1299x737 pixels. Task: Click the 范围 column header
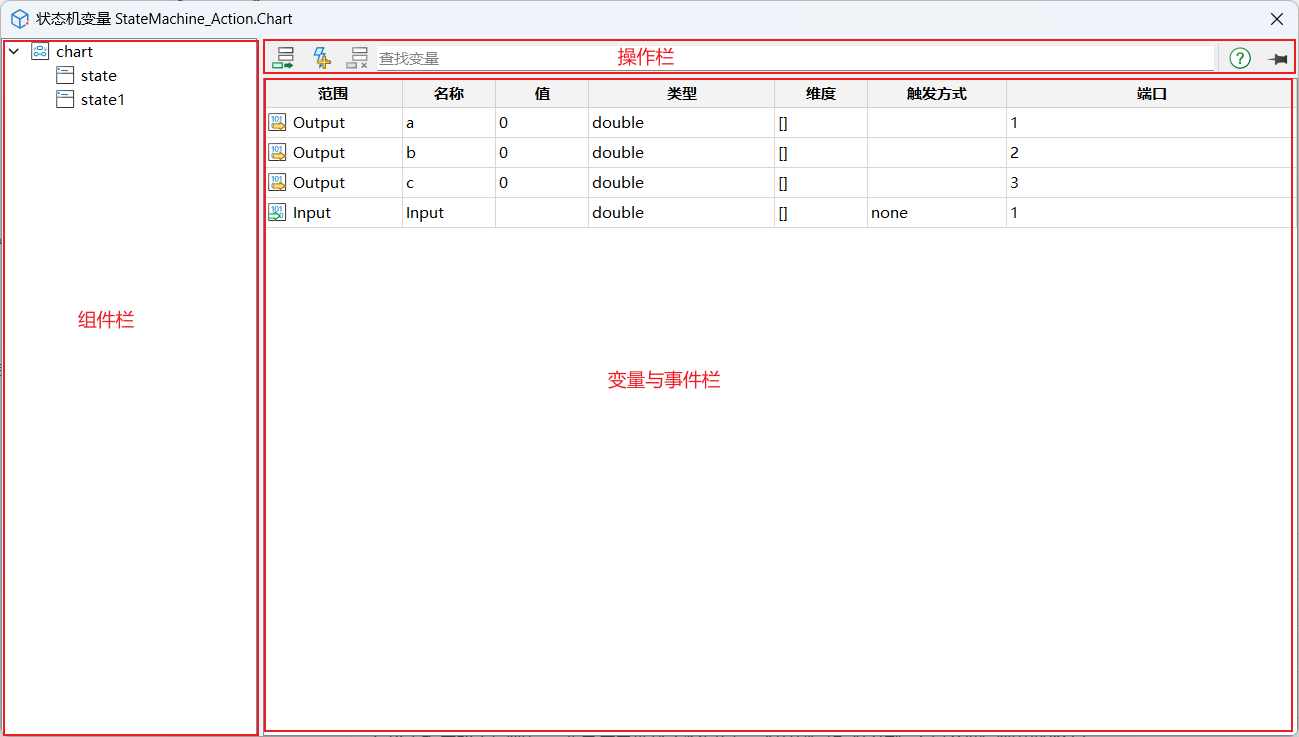tap(333, 94)
